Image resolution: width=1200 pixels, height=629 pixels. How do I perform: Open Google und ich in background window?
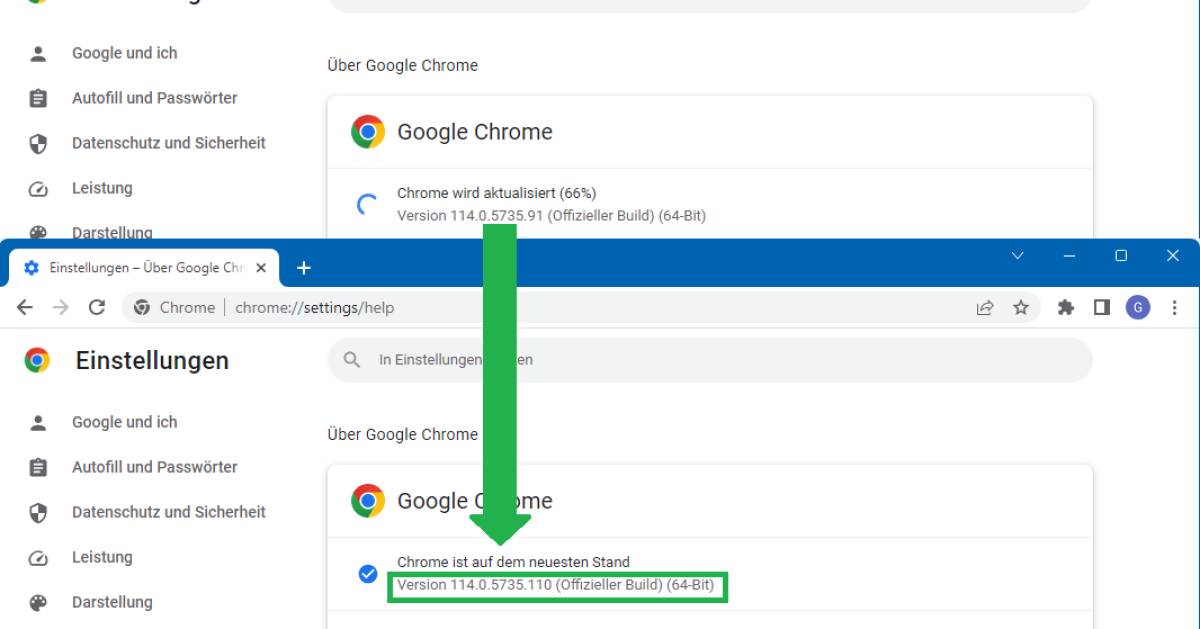(125, 53)
